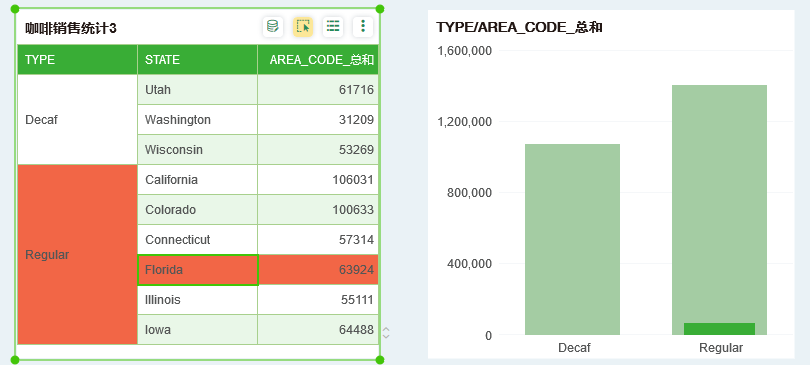Screen dimensions: 810x365
Task: Click the dark green highlighted Regular segment
Action: click(x=720, y=329)
